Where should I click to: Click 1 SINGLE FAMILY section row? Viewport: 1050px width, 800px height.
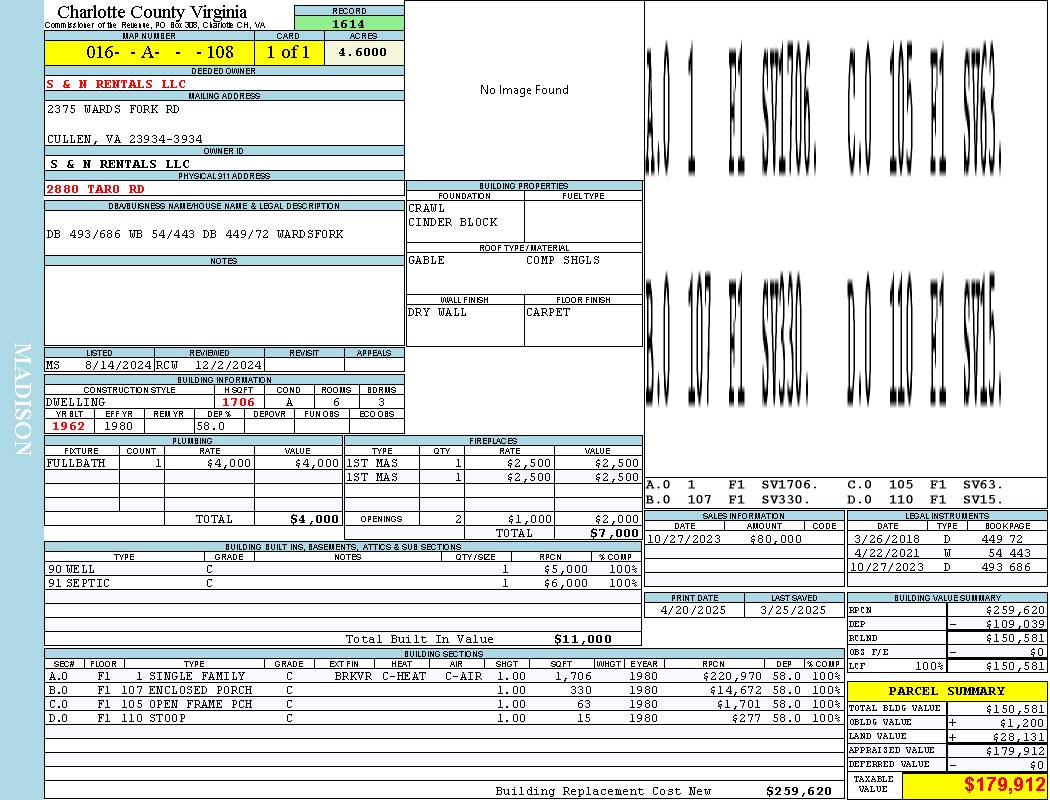(x=444, y=676)
